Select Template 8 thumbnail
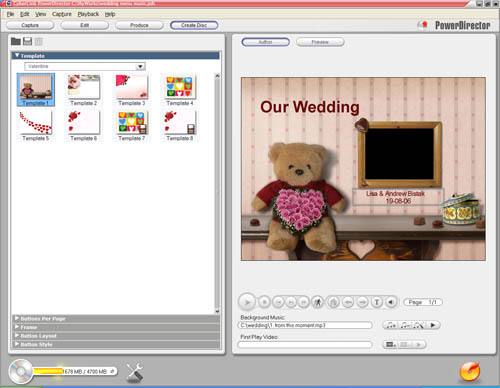500x388 pixels. [180, 126]
